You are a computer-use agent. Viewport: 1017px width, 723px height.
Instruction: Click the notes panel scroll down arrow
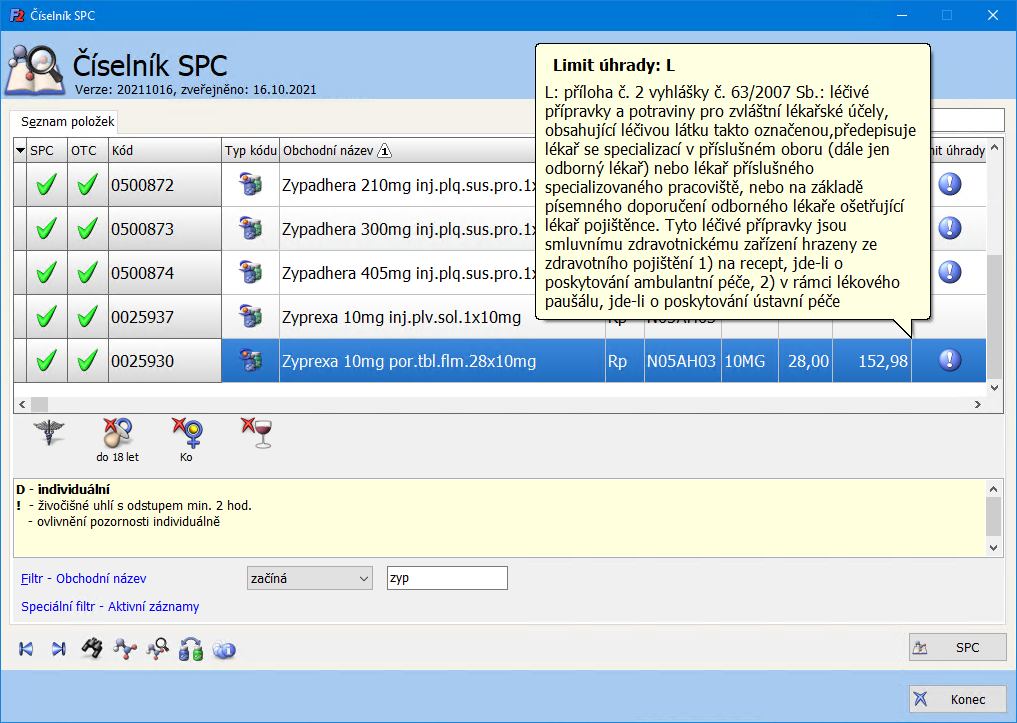994,548
